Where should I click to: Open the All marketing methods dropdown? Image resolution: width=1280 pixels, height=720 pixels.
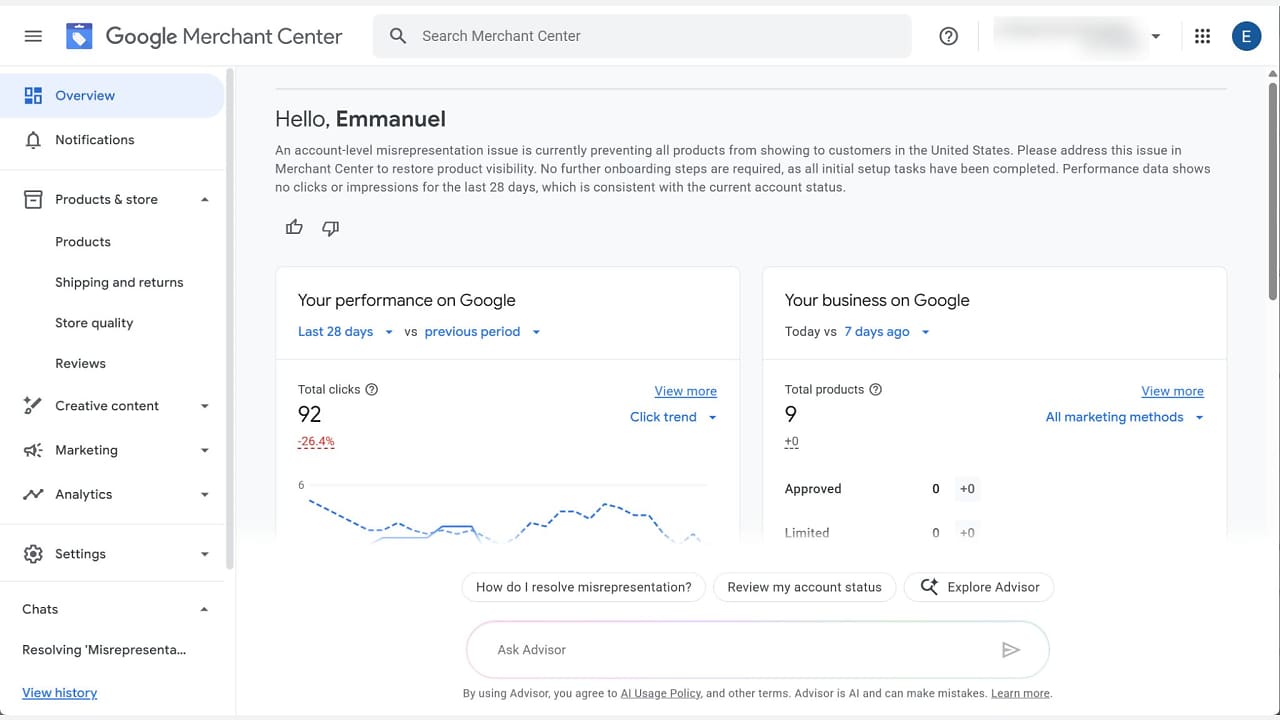pos(1125,417)
